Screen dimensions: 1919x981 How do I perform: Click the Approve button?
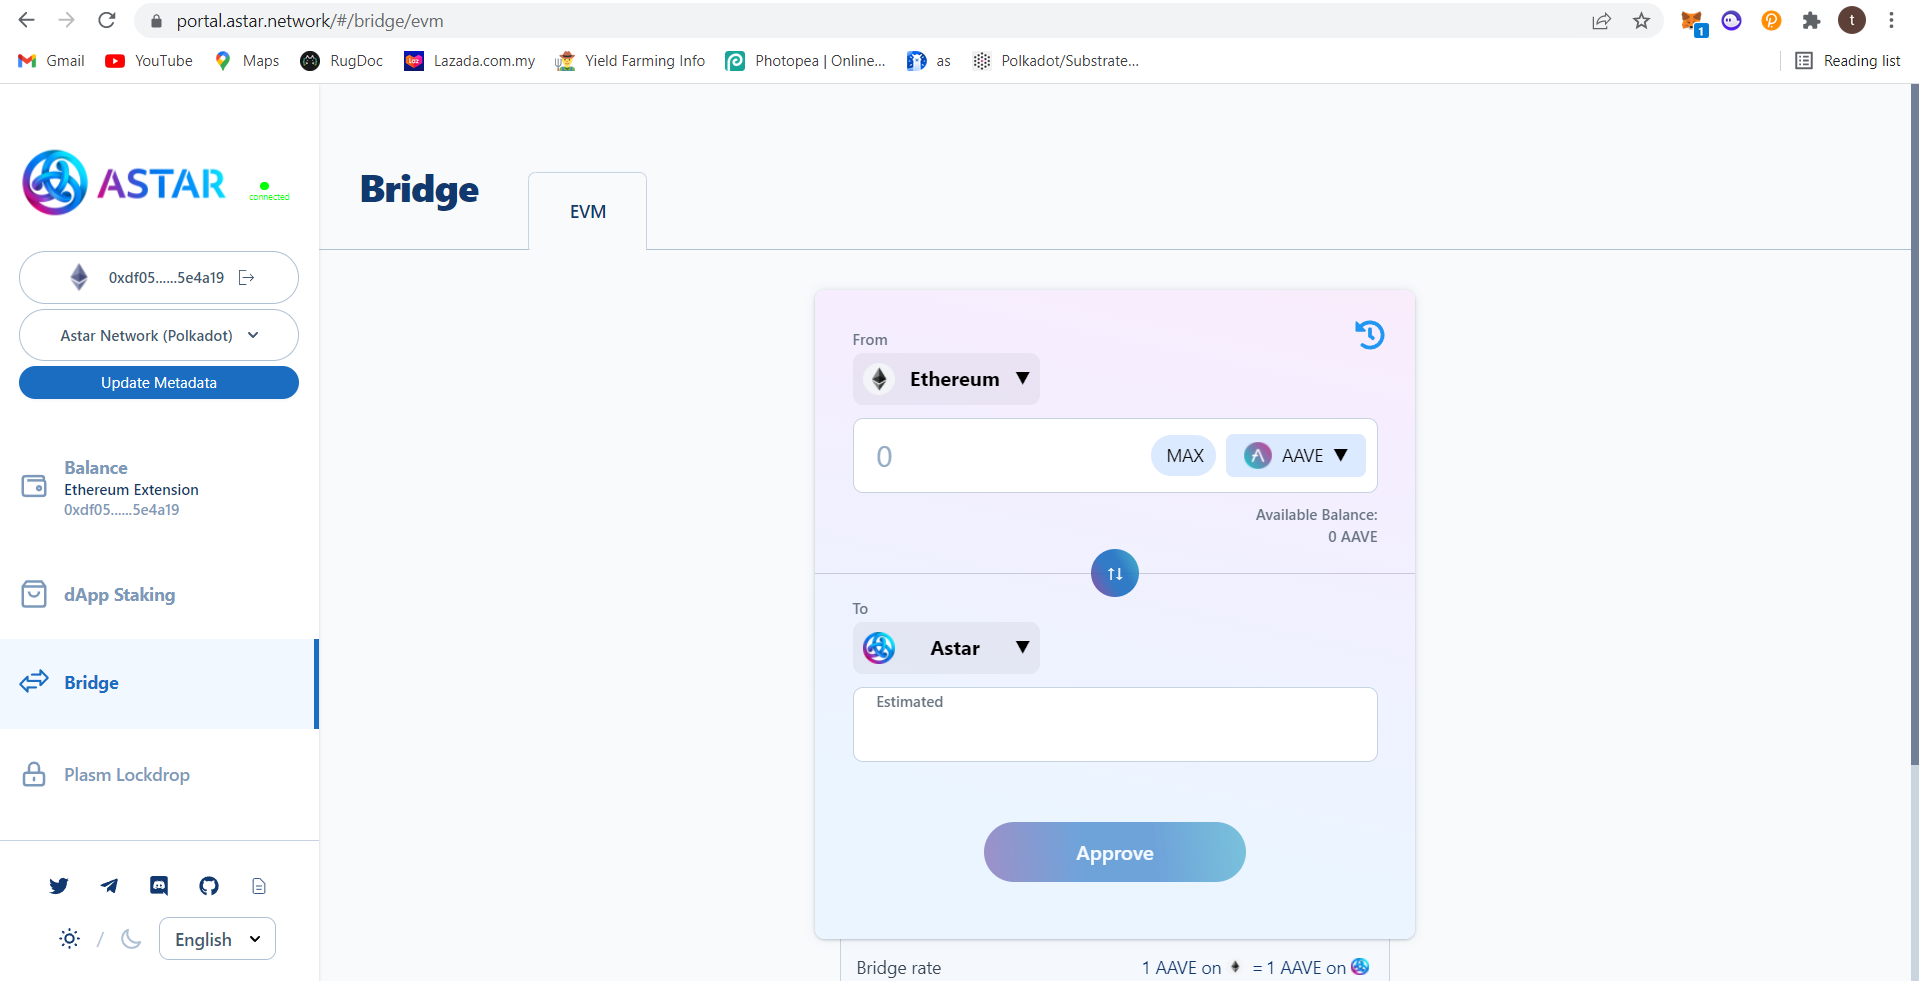click(1115, 852)
